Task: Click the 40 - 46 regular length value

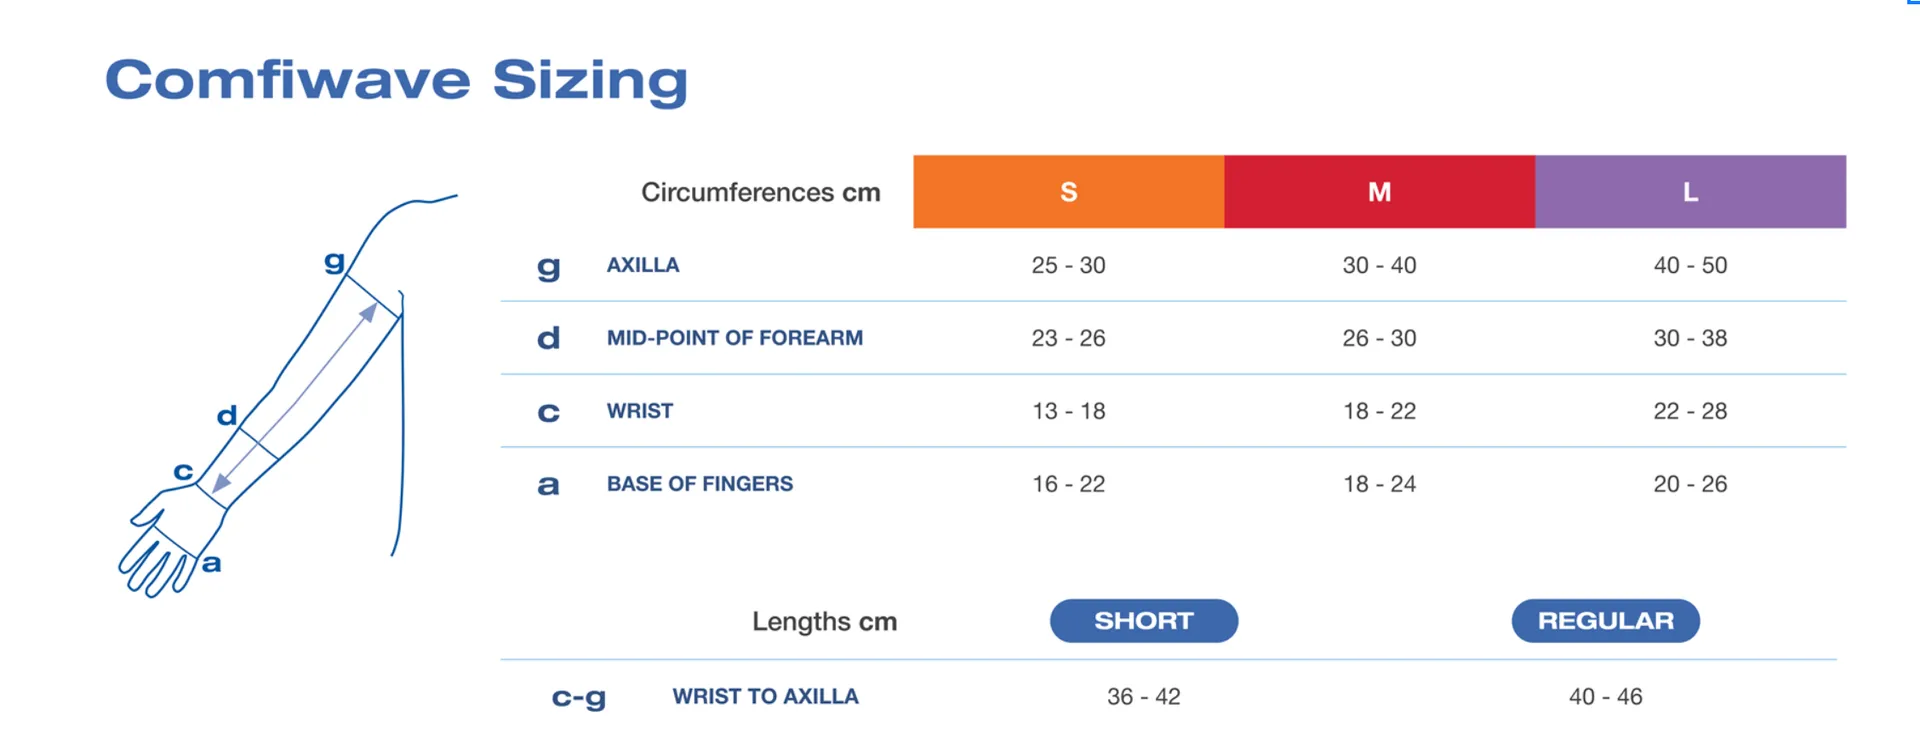Action: [1605, 697]
